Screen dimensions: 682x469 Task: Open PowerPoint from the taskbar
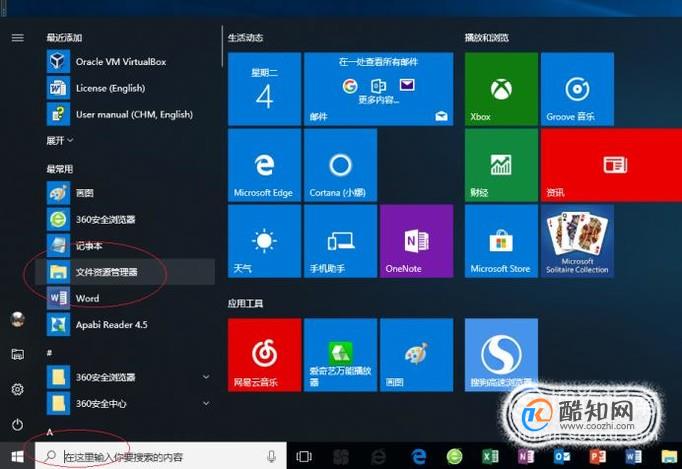point(597,456)
